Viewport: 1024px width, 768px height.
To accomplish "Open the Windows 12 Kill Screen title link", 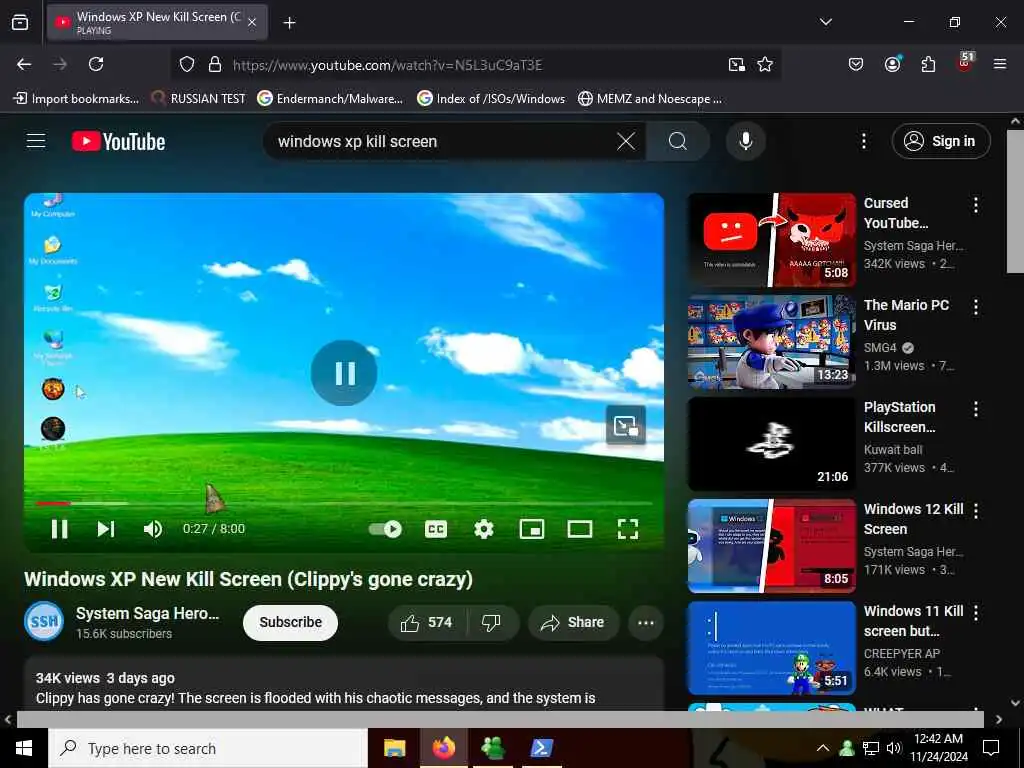I will tap(914, 519).
